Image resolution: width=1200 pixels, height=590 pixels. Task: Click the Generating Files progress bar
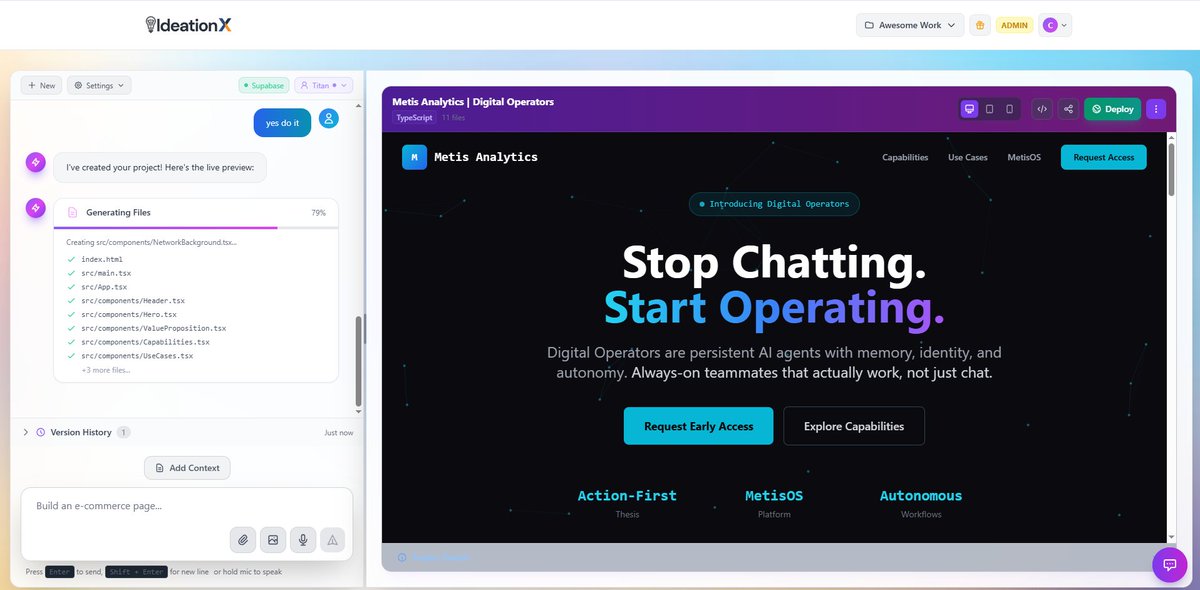[x=196, y=229]
